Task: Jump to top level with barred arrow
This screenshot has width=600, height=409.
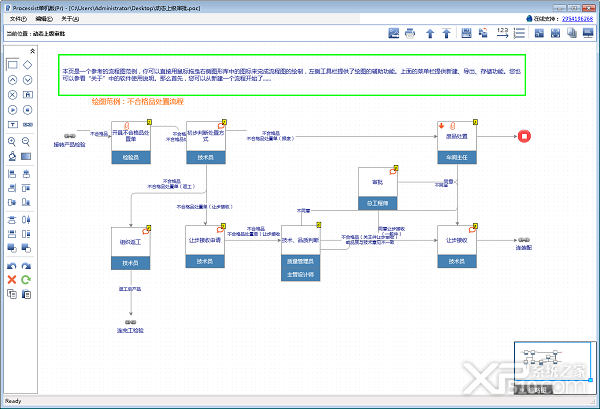Action: tap(446, 33)
